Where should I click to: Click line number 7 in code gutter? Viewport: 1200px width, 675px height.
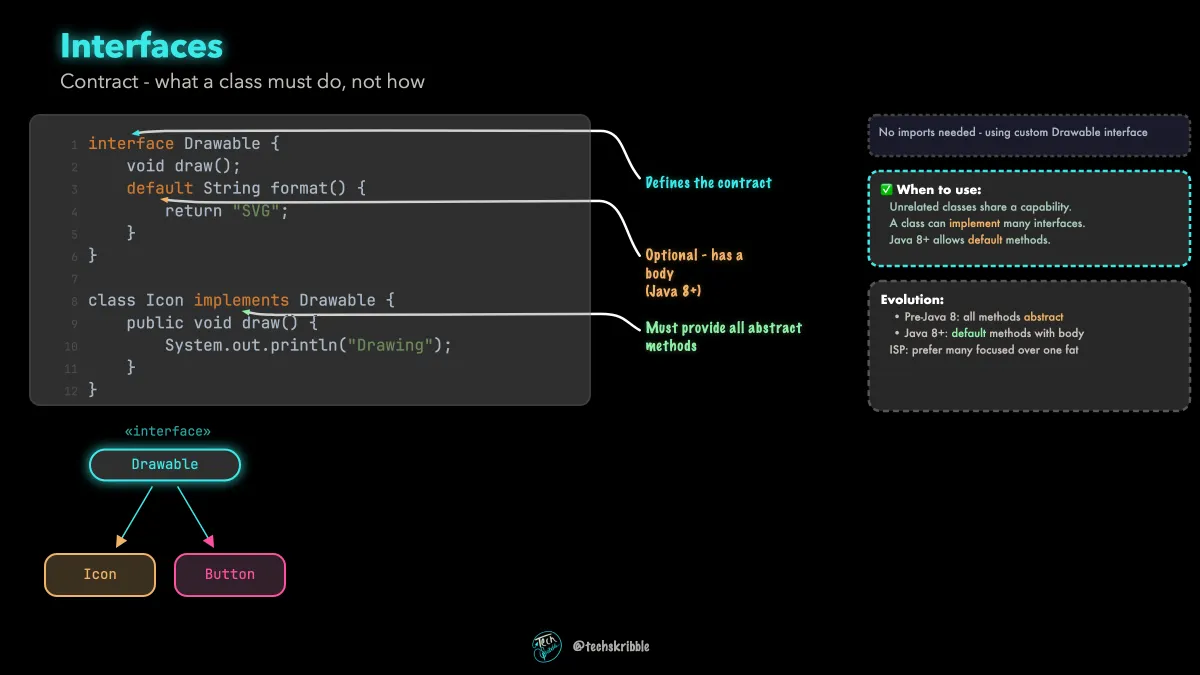[74, 279]
